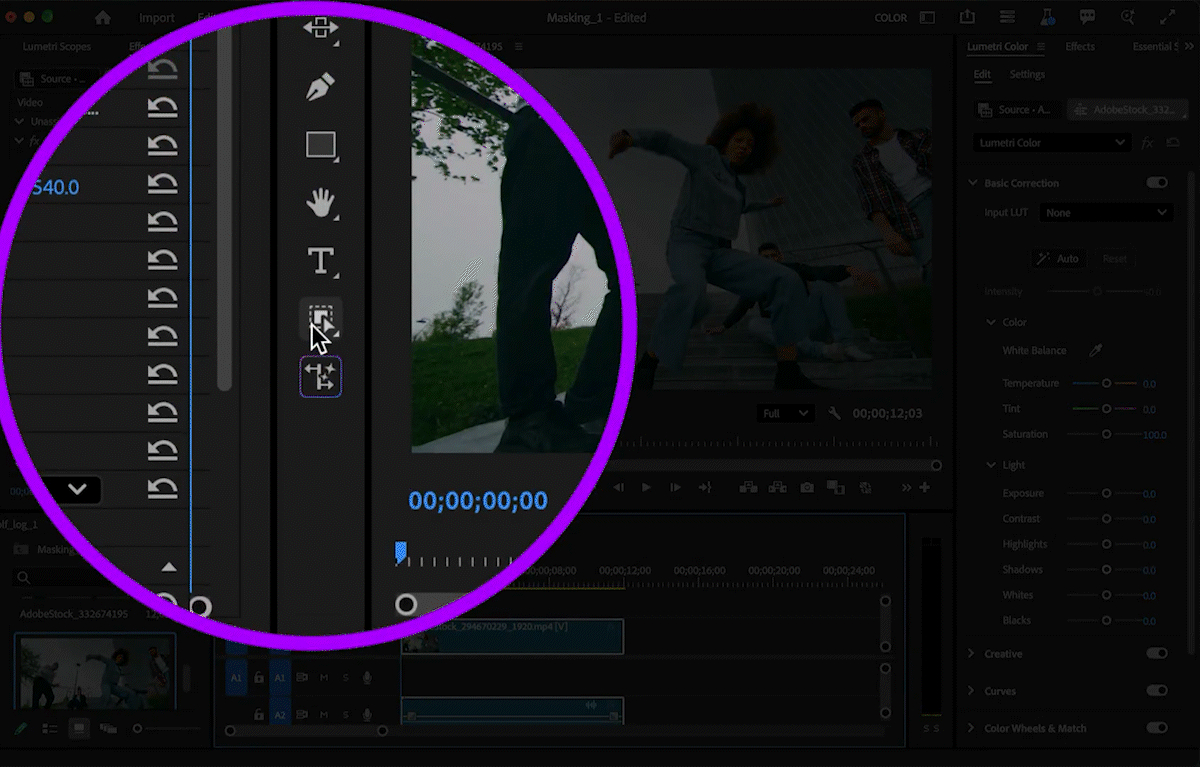Step forward one frame in Program Monitor
This screenshot has width=1200, height=767.
point(675,487)
